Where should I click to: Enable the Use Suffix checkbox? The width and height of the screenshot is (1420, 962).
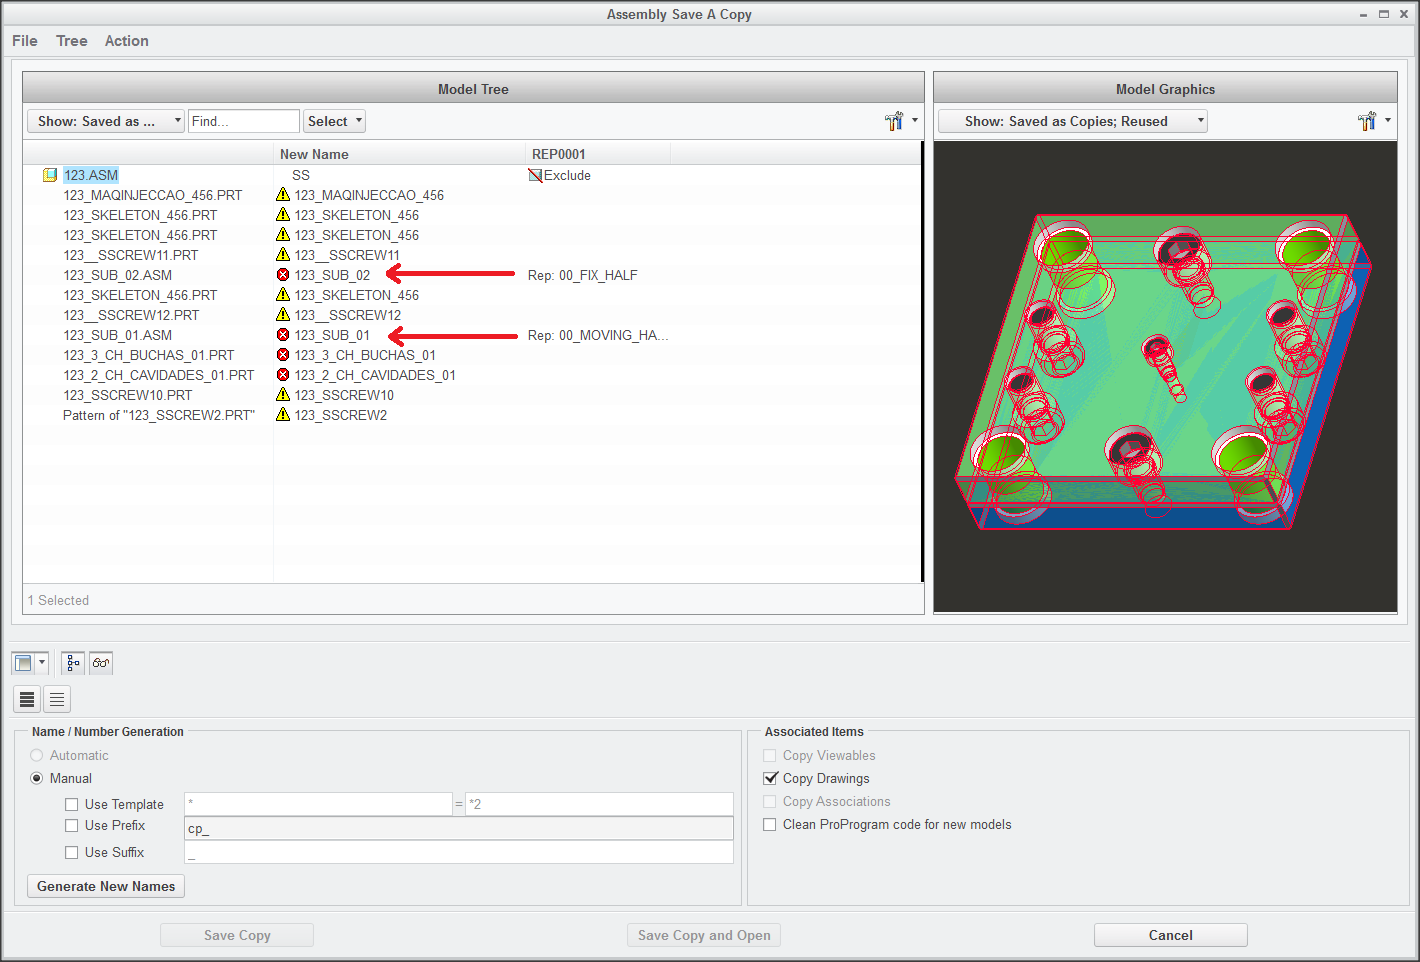(72, 852)
